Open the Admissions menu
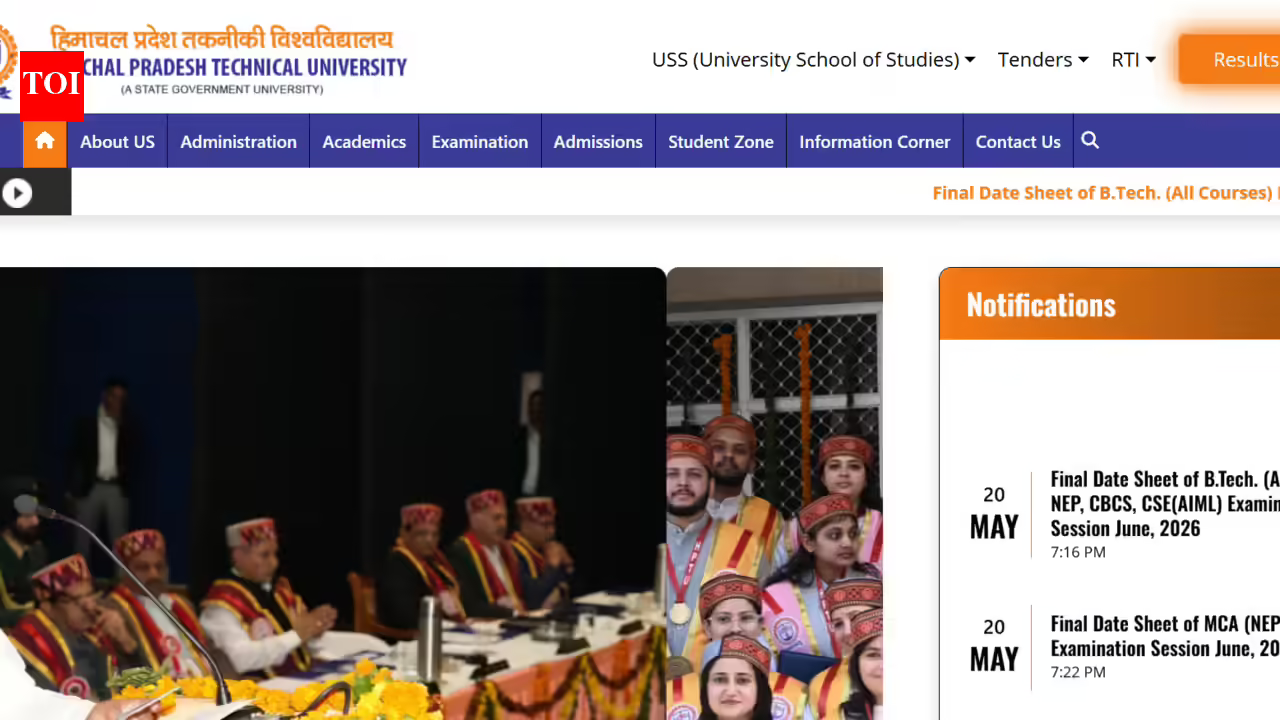 [598, 142]
